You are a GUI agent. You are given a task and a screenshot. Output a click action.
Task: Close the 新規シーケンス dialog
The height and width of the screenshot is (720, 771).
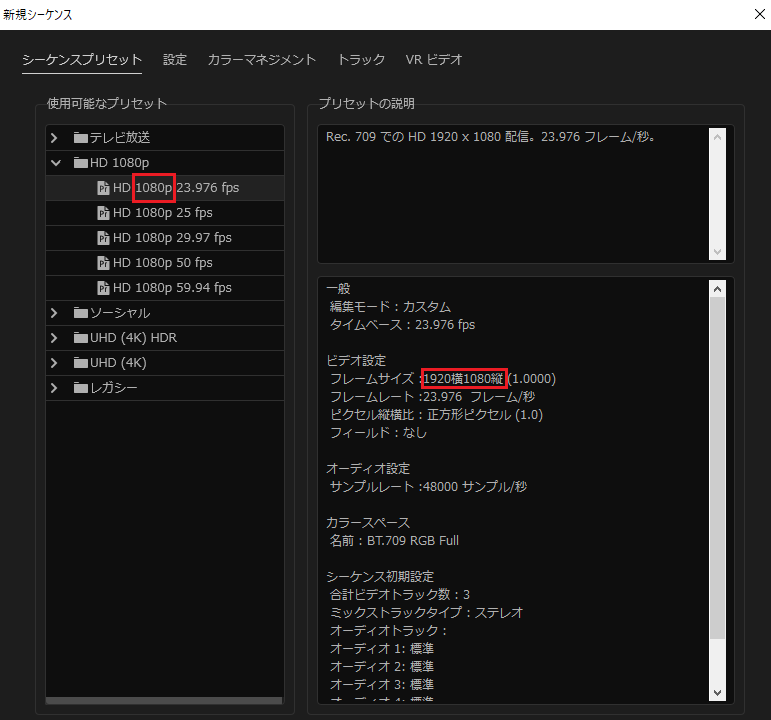pos(759,14)
